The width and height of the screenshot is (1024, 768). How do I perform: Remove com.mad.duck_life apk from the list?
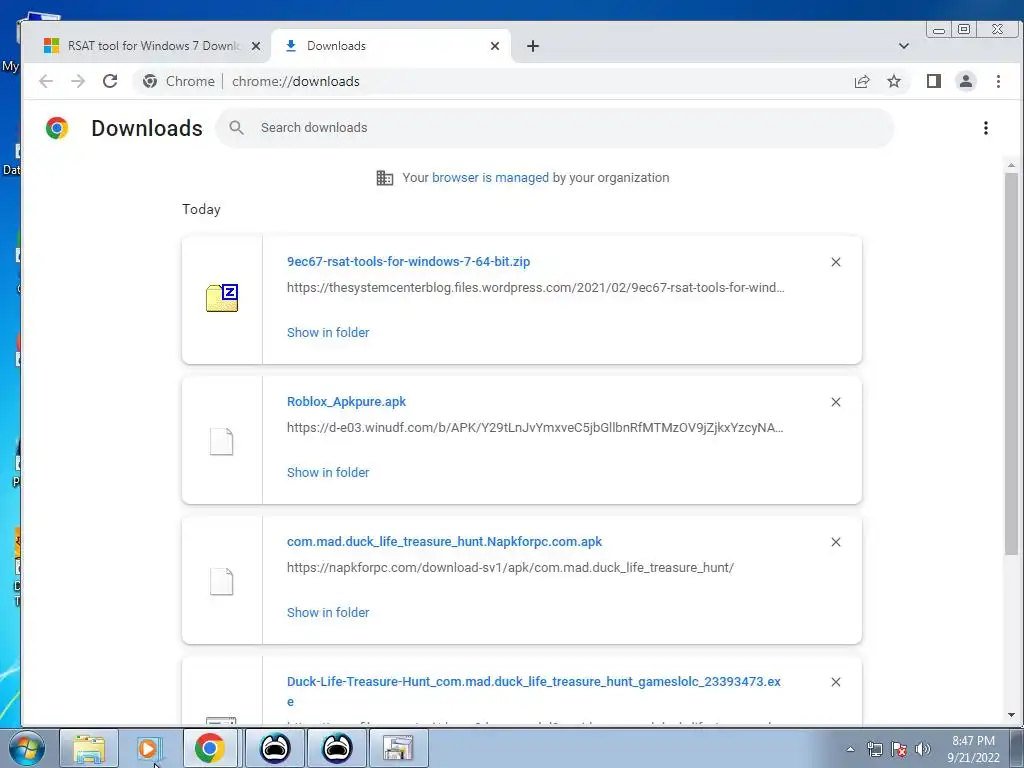tap(836, 542)
